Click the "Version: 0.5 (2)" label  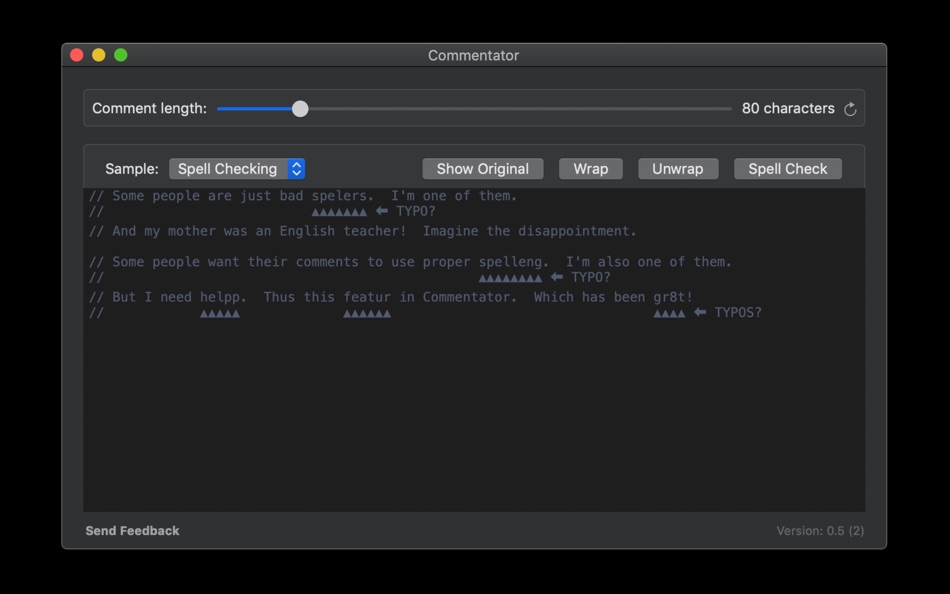tap(820, 530)
